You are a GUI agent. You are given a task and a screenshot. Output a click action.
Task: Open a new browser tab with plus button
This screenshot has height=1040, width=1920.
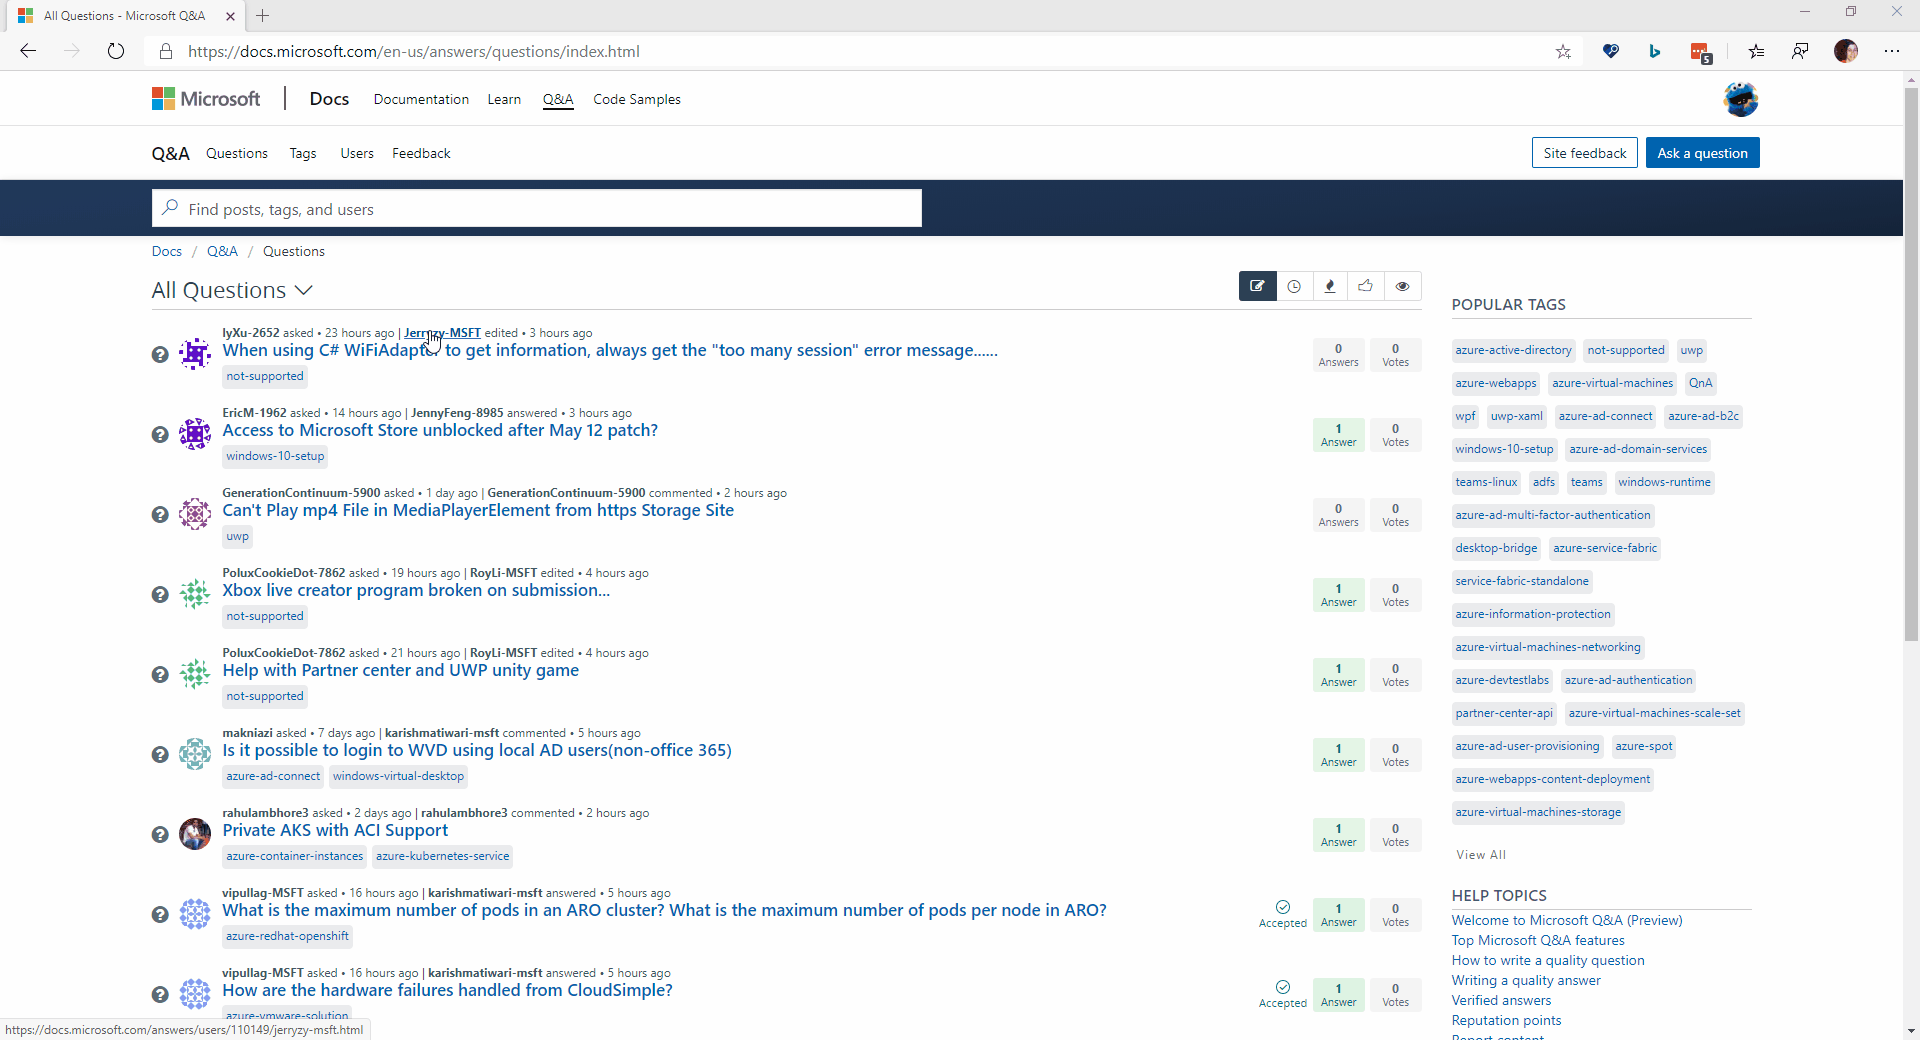[x=263, y=15]
